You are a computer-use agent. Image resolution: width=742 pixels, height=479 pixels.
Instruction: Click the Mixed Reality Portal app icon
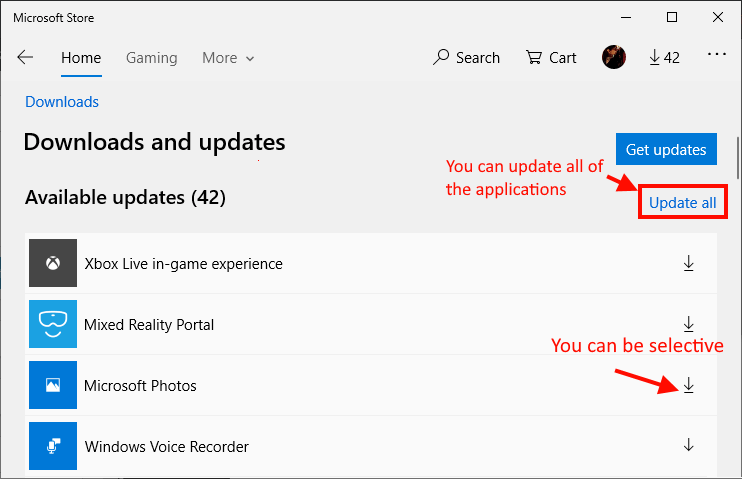click(53, 324)
